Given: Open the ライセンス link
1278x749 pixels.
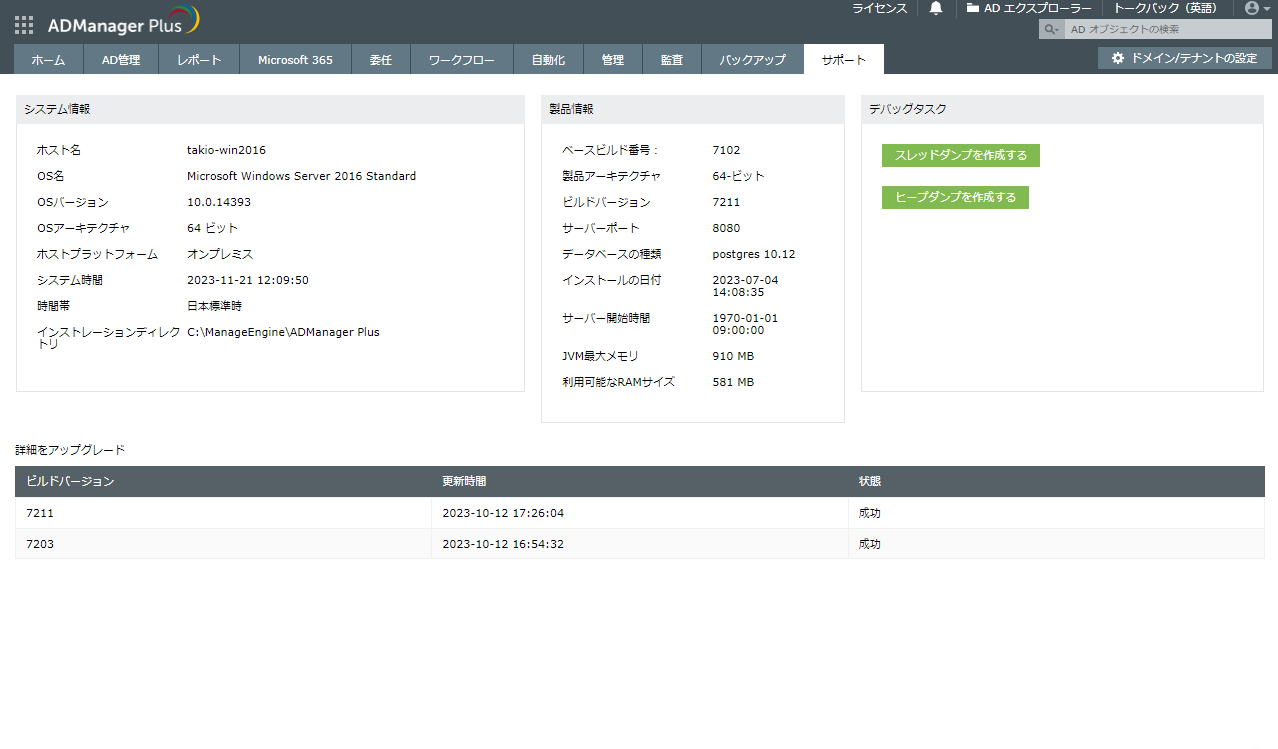Looking at the screenshot, I should (880, 8).
